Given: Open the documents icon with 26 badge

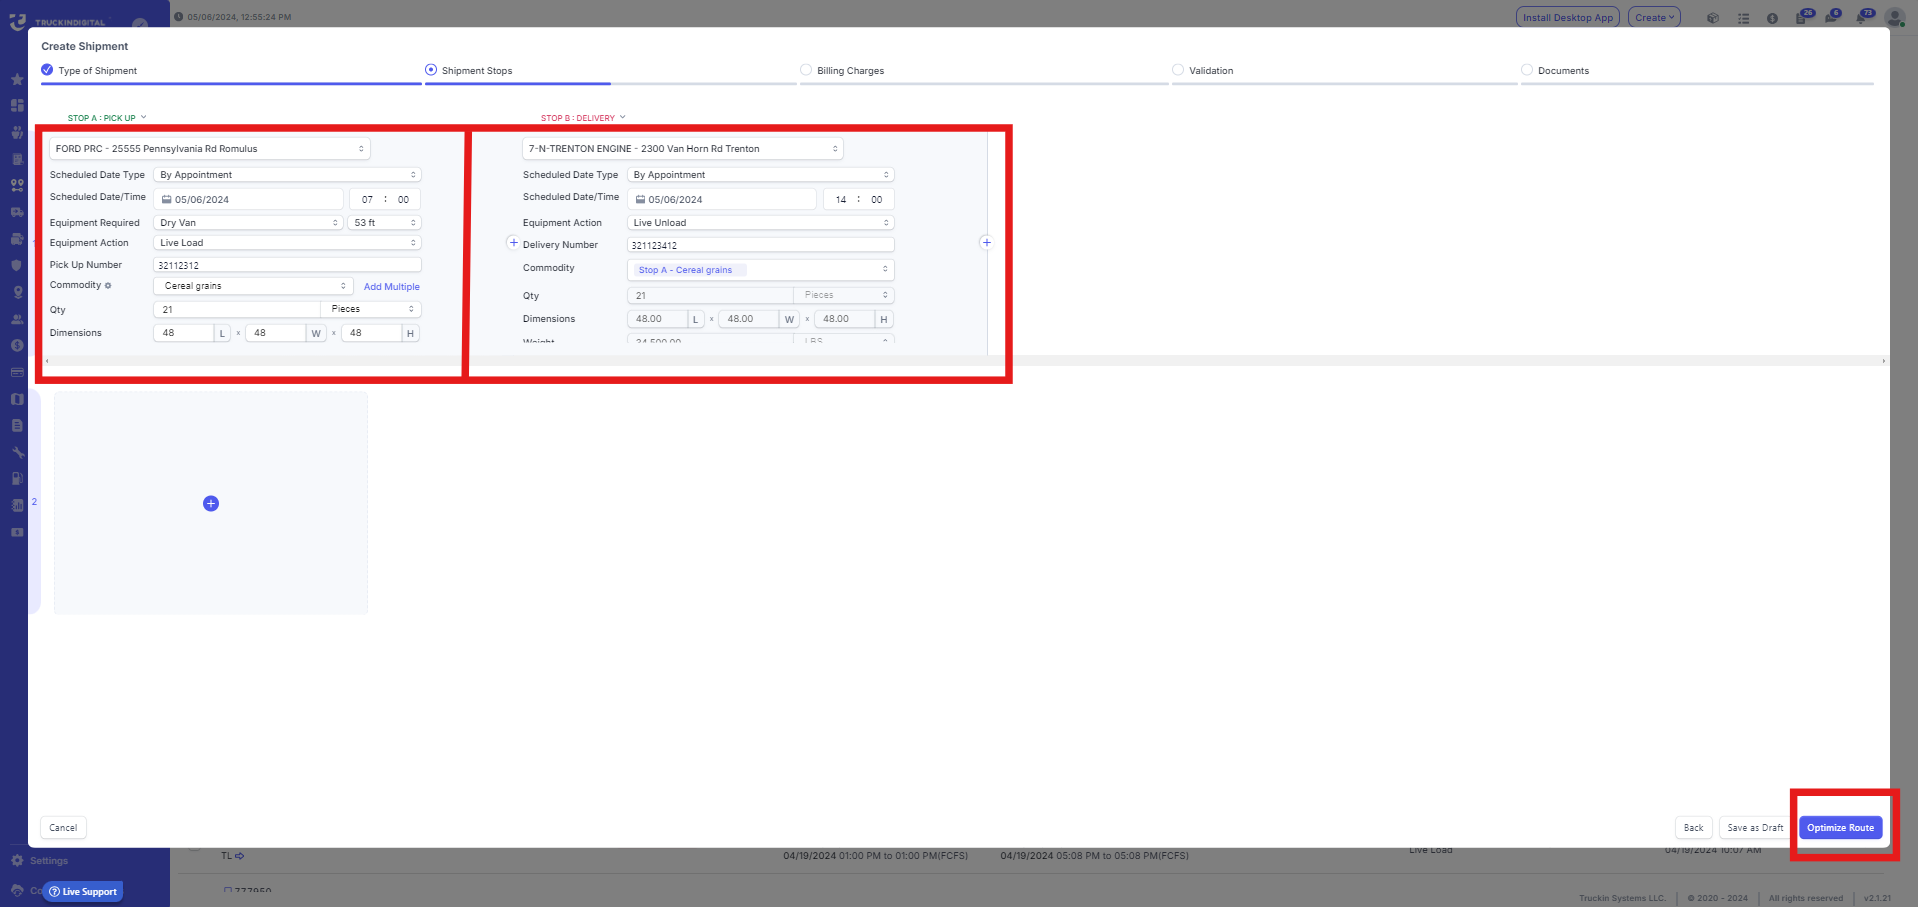Looking at the screenshot, I should click(1803, 17).
